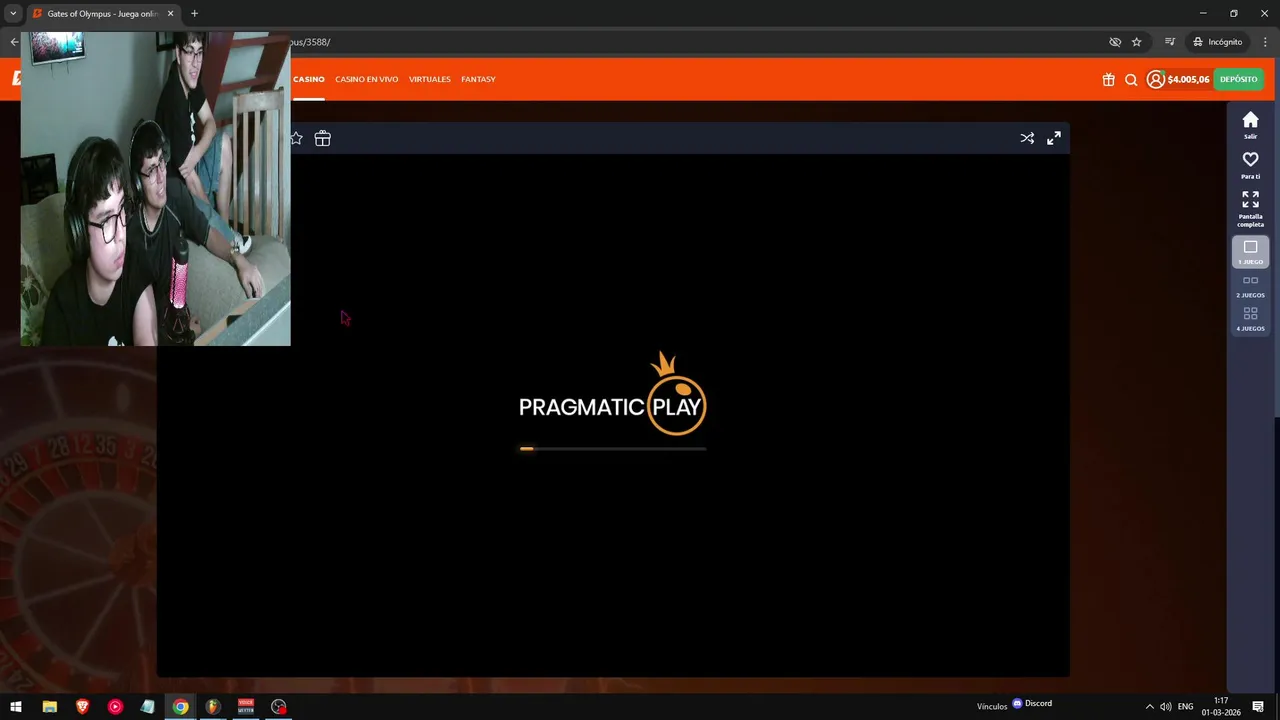Viewport: 1280px width, 720px height.
Task: Open the notepad-style taskbar icon
Action: click(x=147, y=706)
